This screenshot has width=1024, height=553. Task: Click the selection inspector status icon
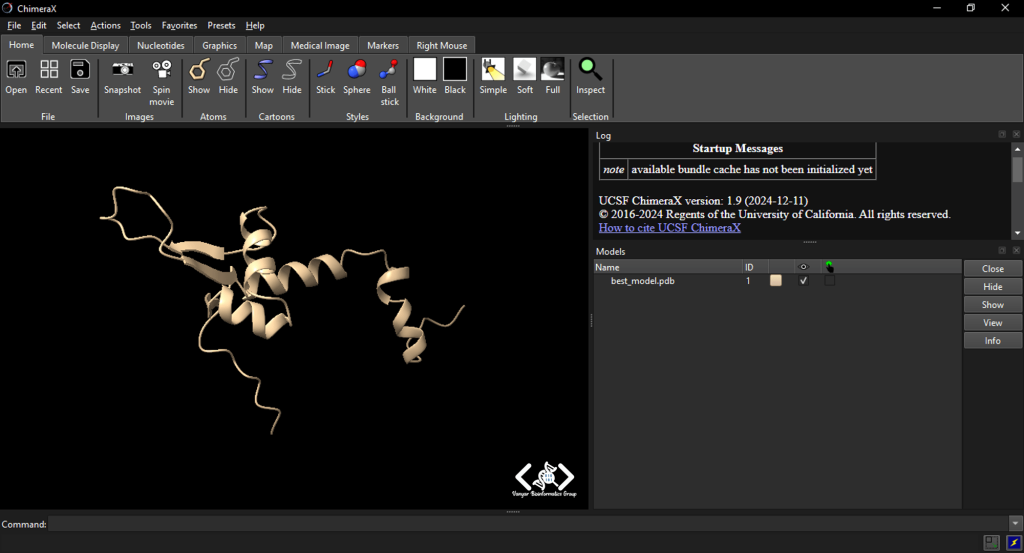click(991, 542)
